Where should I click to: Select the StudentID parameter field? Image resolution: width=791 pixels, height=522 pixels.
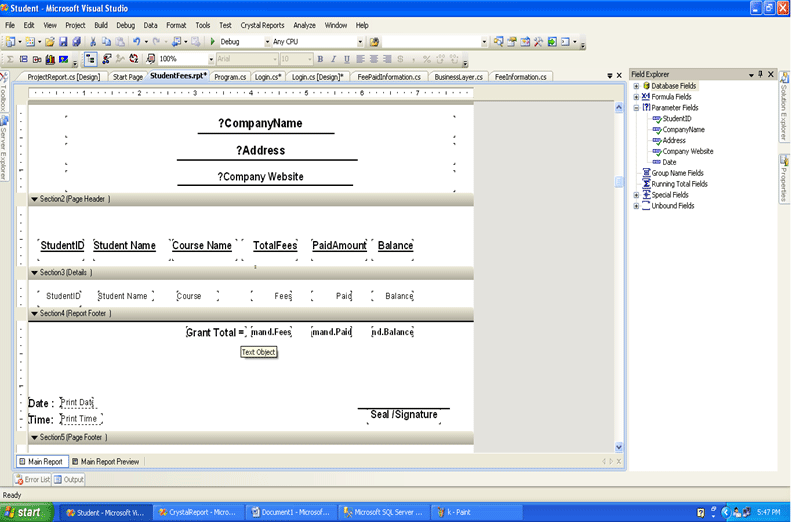pos(676,119)
